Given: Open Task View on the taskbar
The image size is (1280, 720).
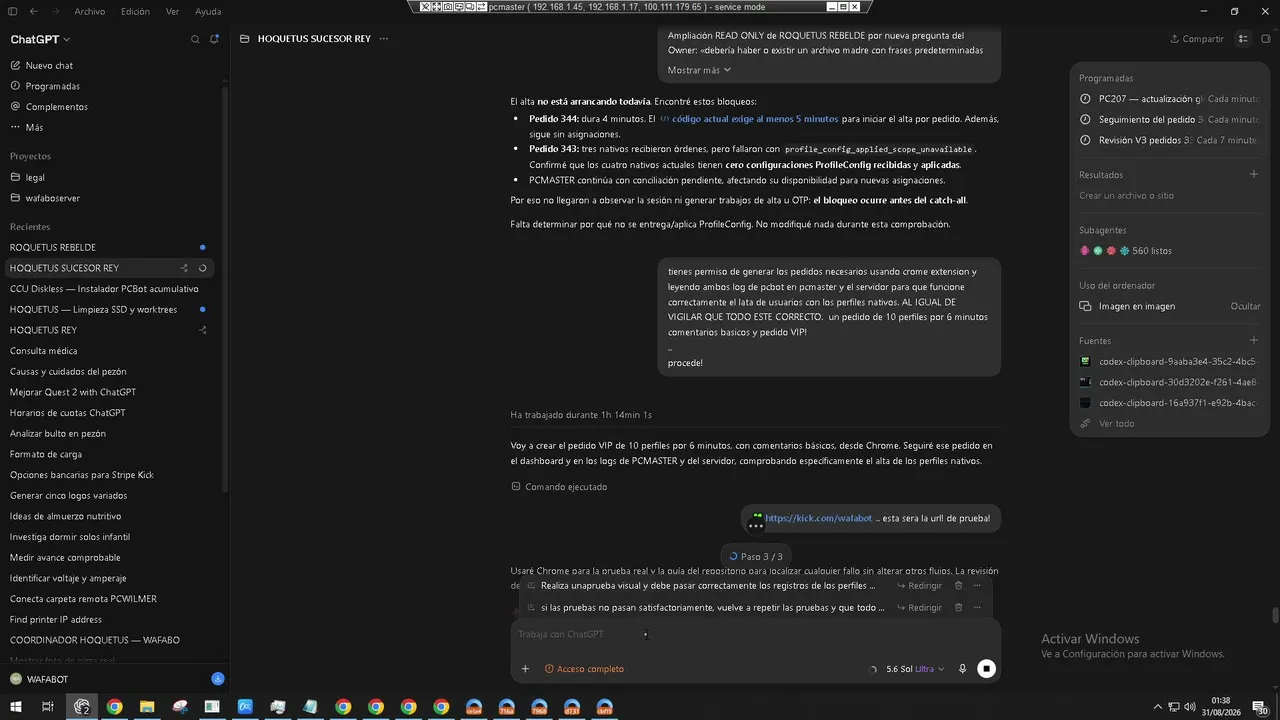Looking at the screenshot, I should pyautogui.click(x=47, y=707).
